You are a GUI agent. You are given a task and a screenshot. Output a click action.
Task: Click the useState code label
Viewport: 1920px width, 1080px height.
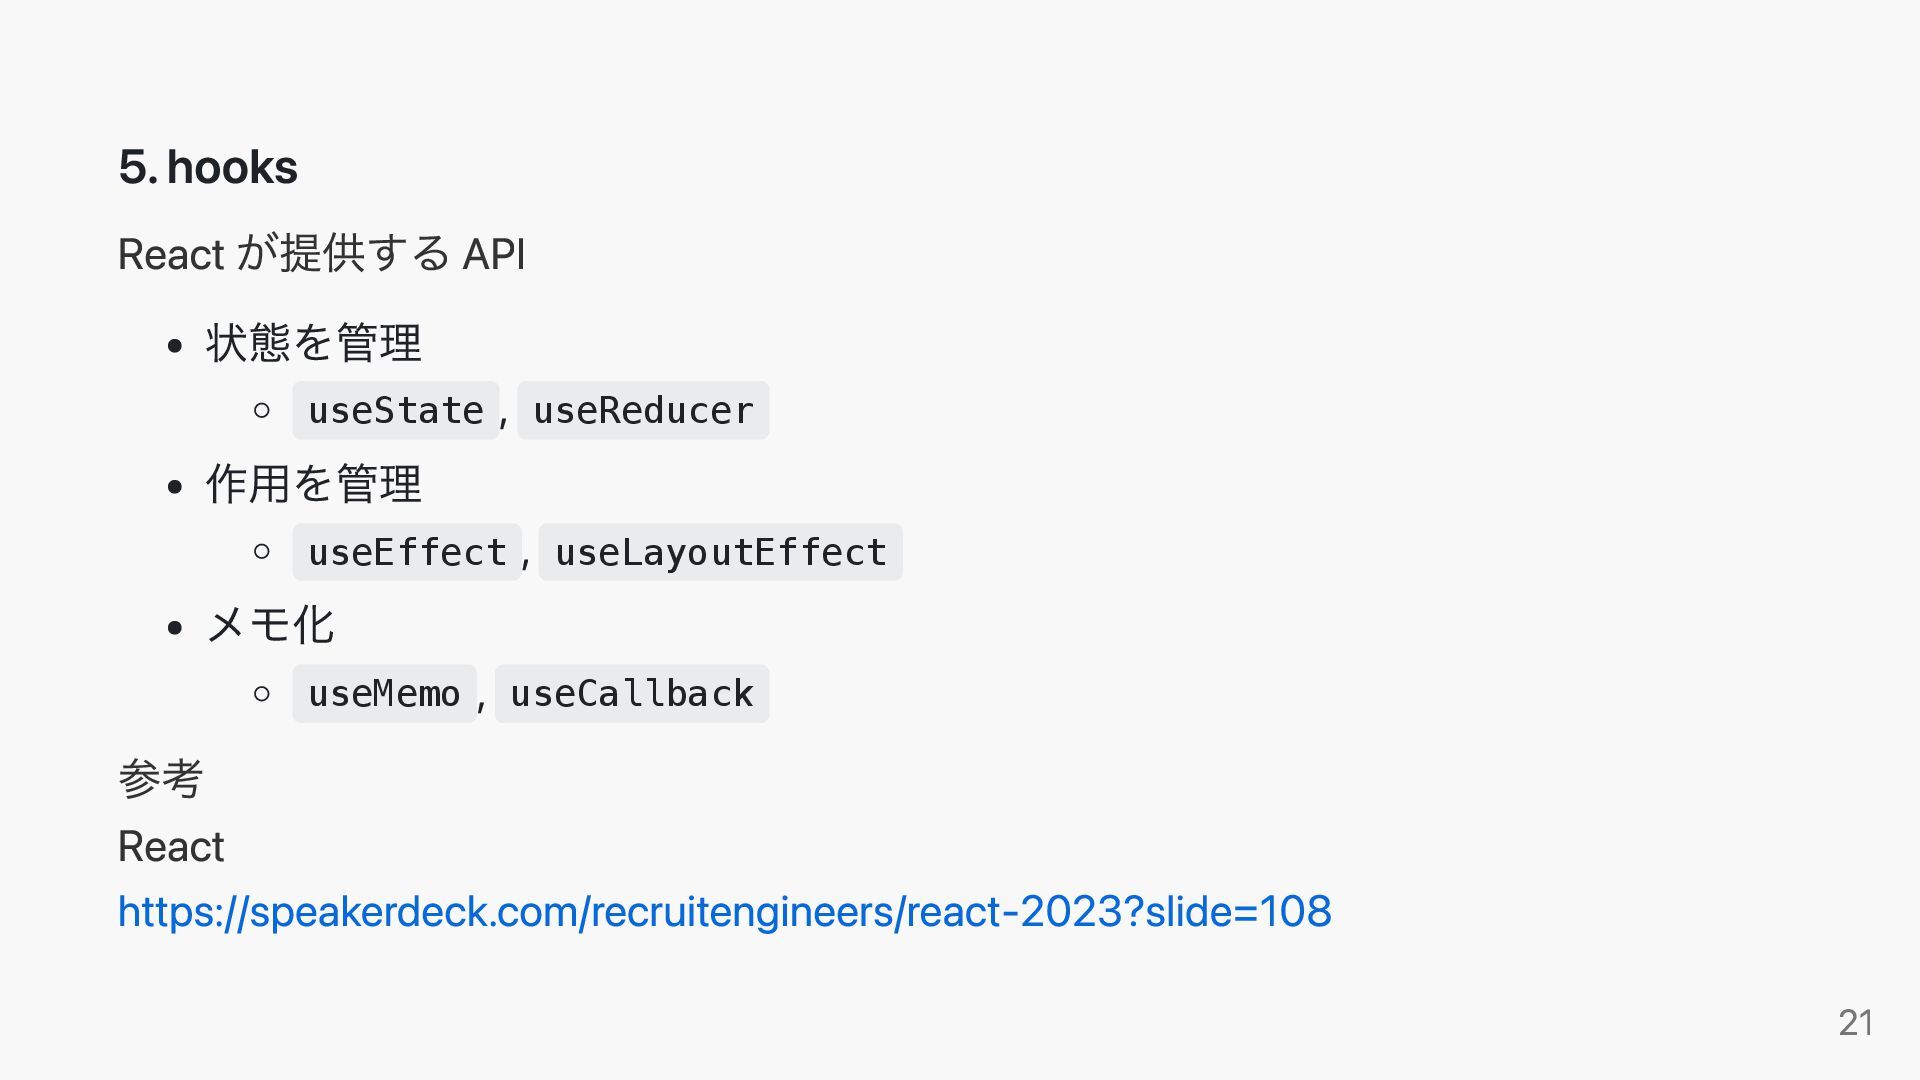(x=396, y=410)
